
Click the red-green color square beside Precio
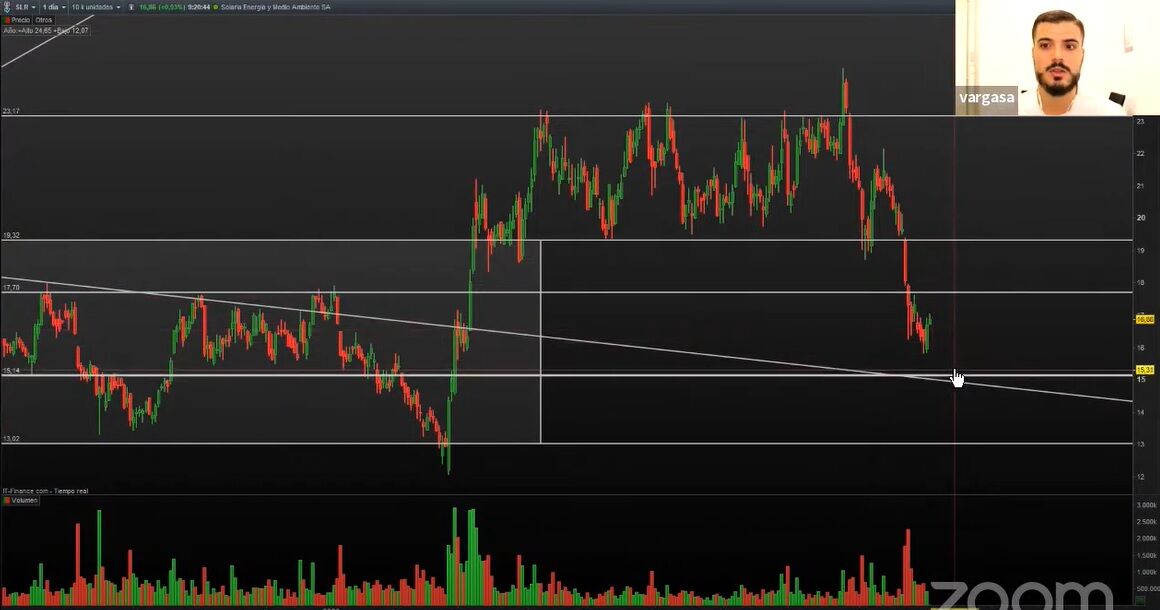(x=7, y=20)
